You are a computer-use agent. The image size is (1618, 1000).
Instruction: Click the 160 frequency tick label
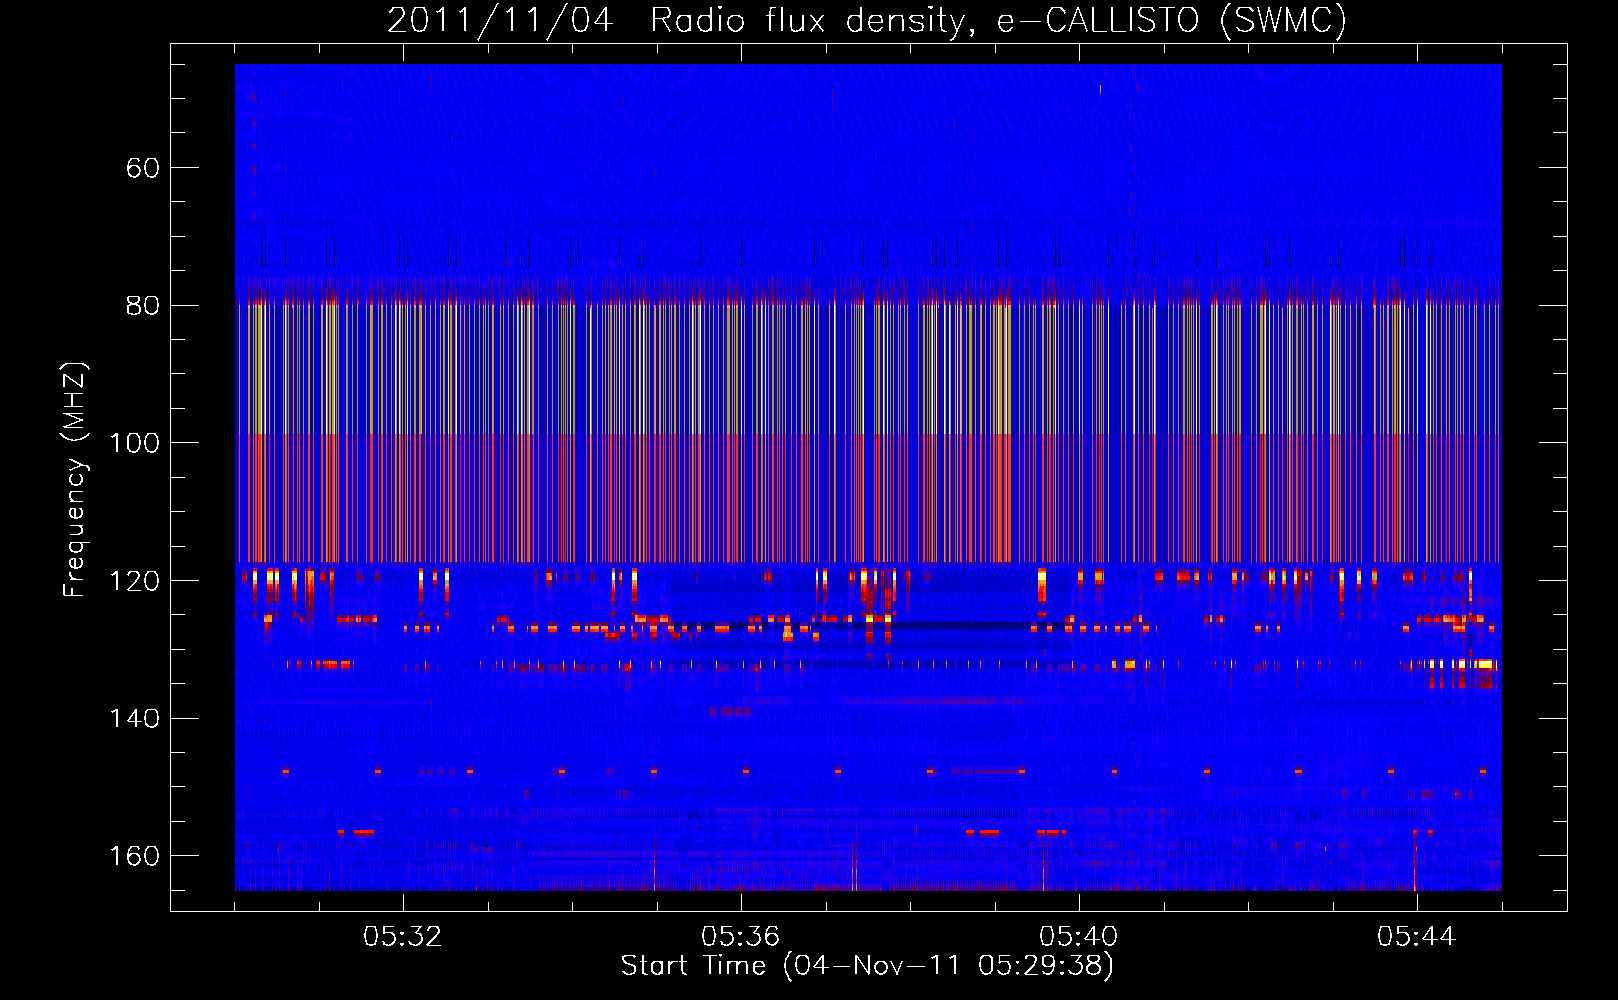pos(135,856)
